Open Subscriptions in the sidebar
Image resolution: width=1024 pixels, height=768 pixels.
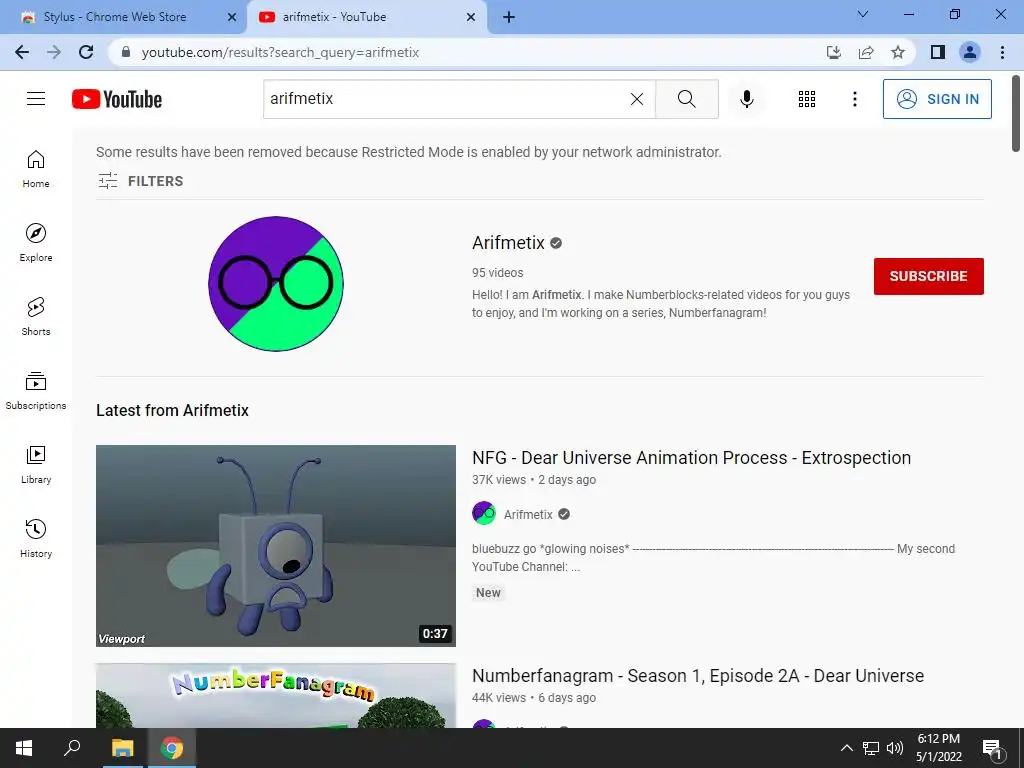click(36, 391)
